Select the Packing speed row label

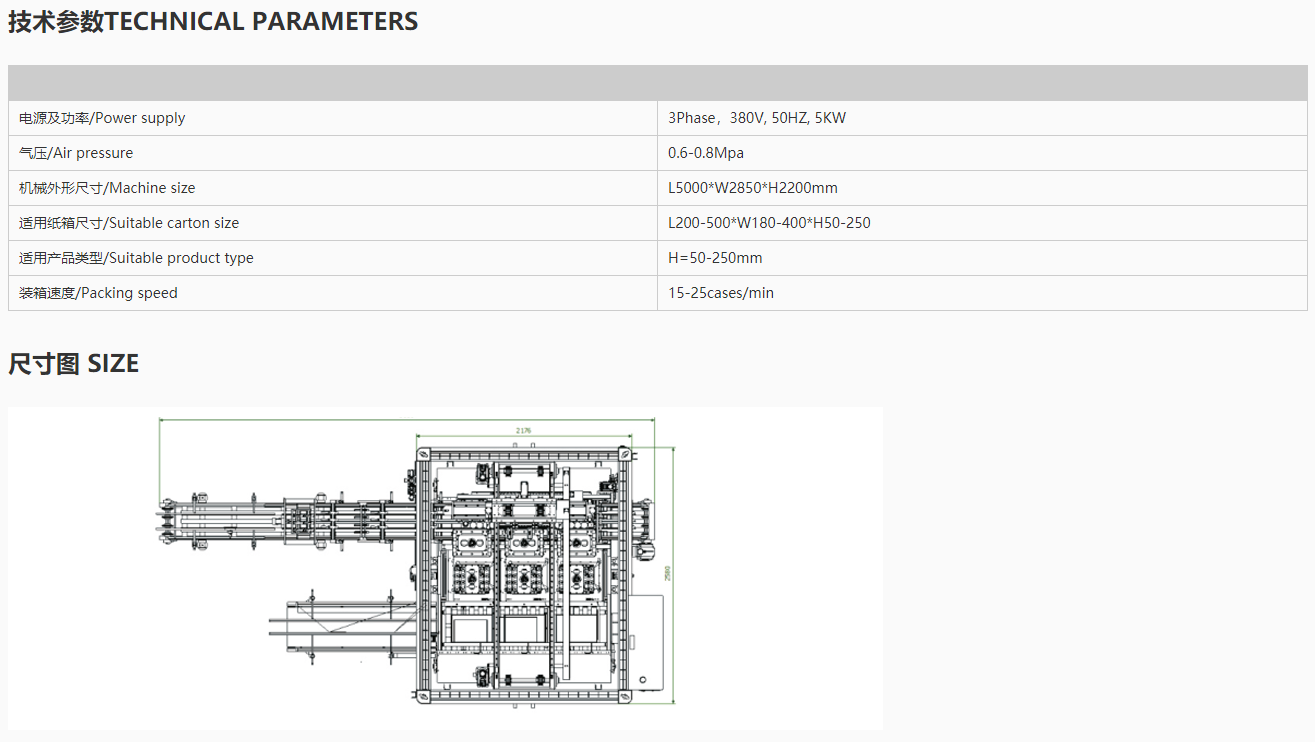pos(98,293)
